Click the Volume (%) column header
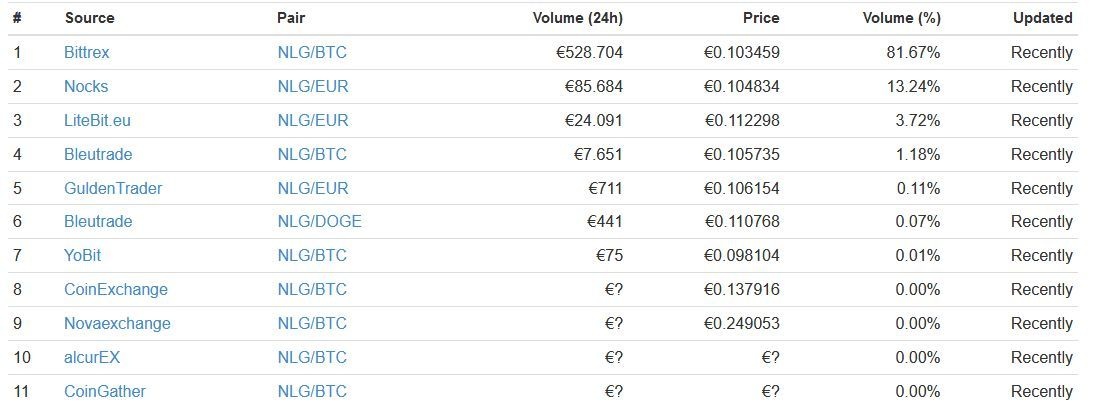1093x415 pixels. click(x=901, y=18)
